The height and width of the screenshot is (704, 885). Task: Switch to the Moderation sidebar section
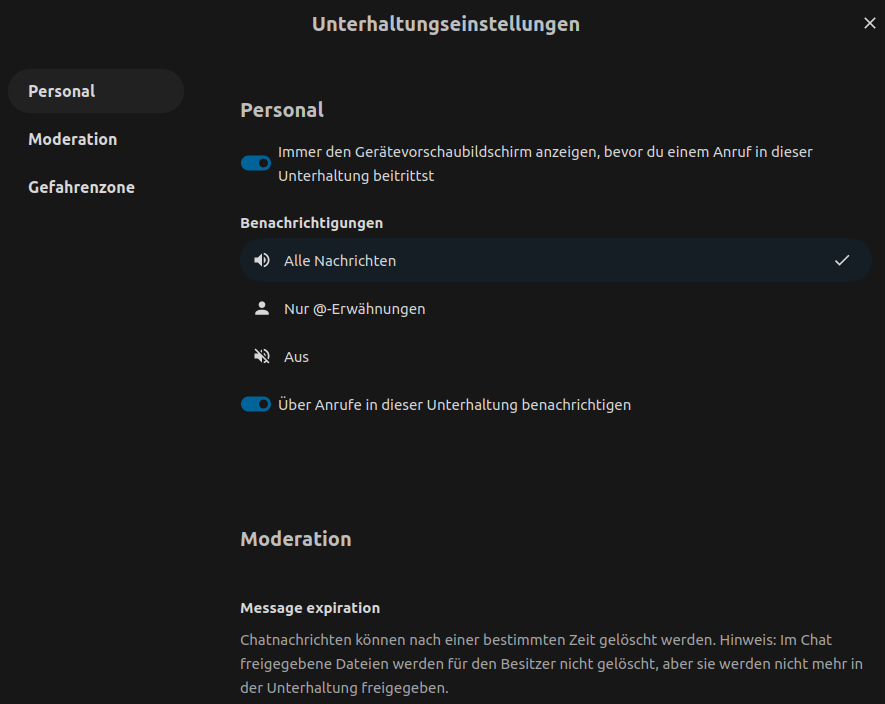click(72, 138)
